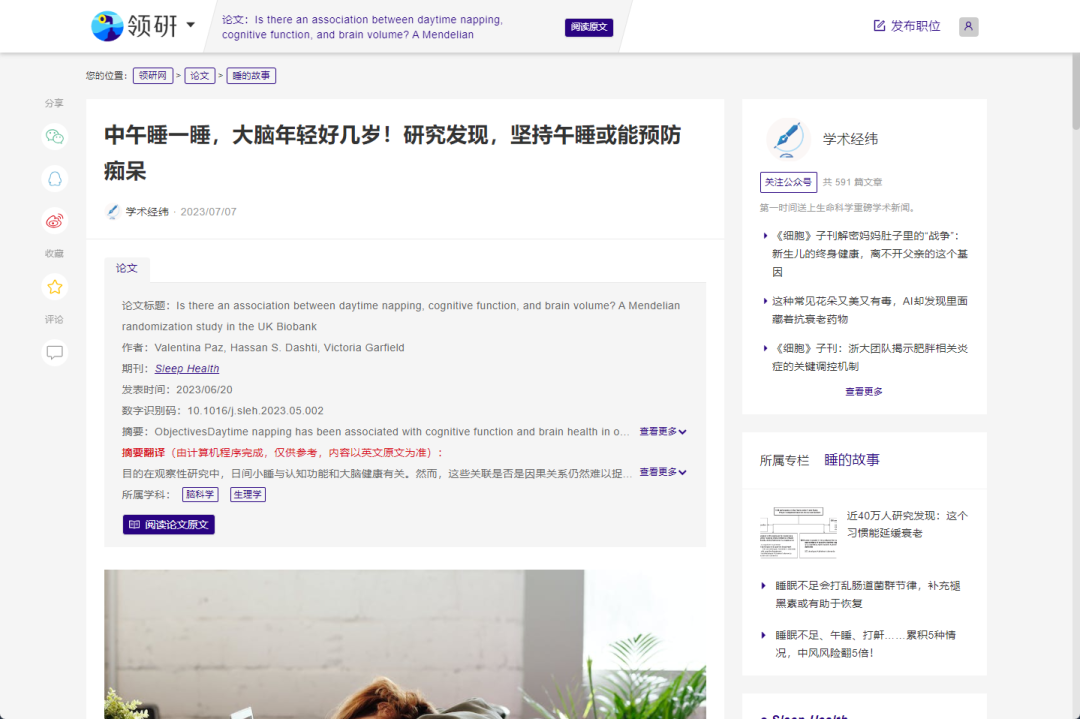Bookmark article with the star icon
This screenshot has height=719, width=1080.
[54, 287]
